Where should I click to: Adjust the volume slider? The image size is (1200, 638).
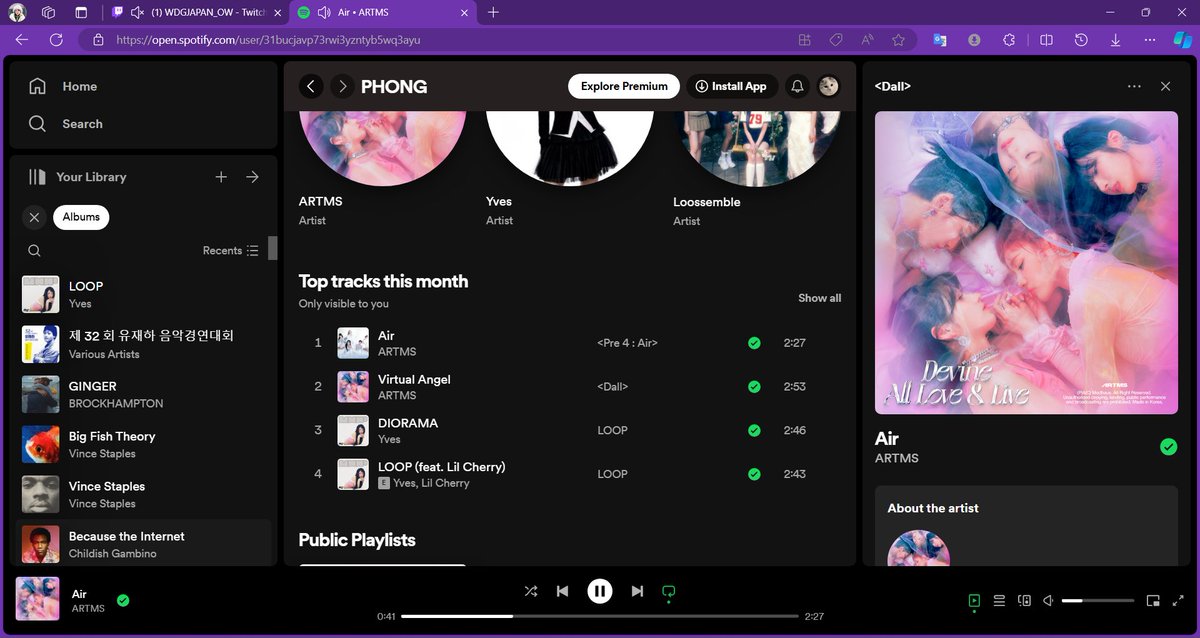tap(1098, 600)
